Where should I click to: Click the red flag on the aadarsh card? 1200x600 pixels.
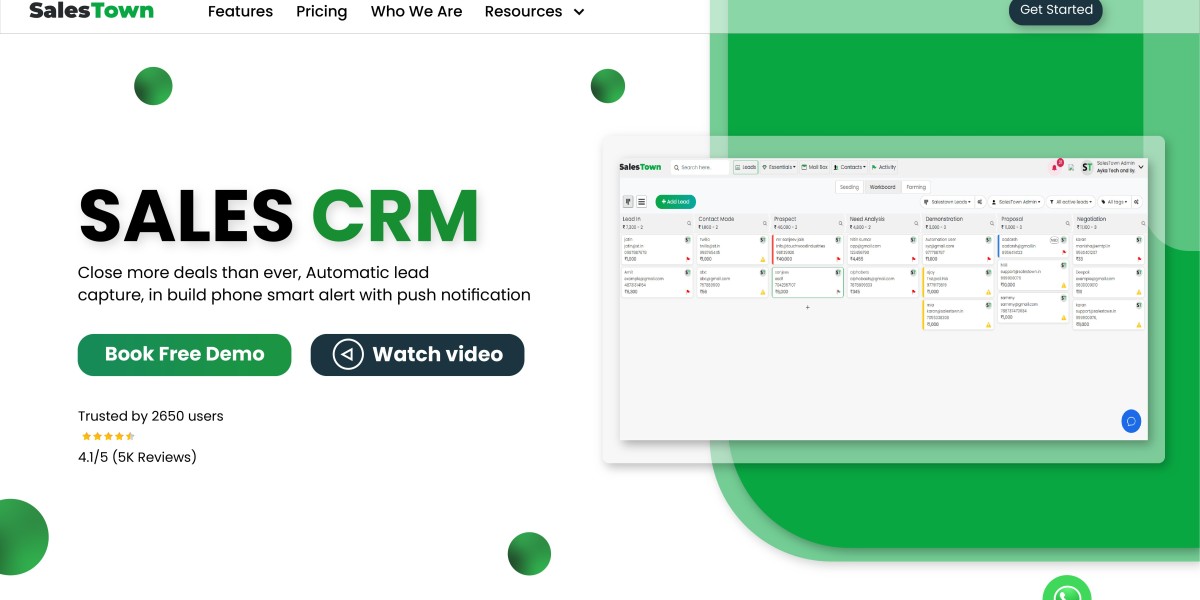[1064, 252]
